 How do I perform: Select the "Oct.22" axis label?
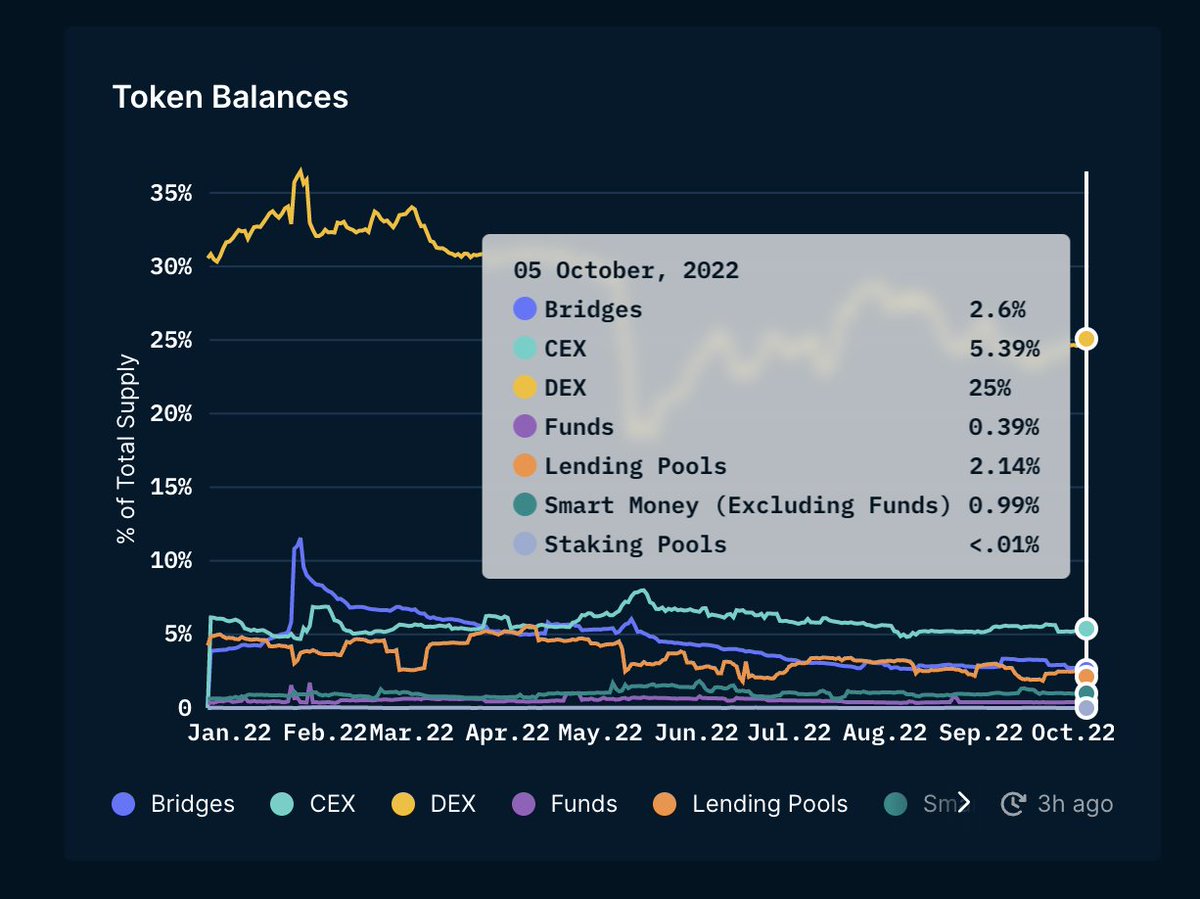pyautogui.click(x=1074, y=732)
